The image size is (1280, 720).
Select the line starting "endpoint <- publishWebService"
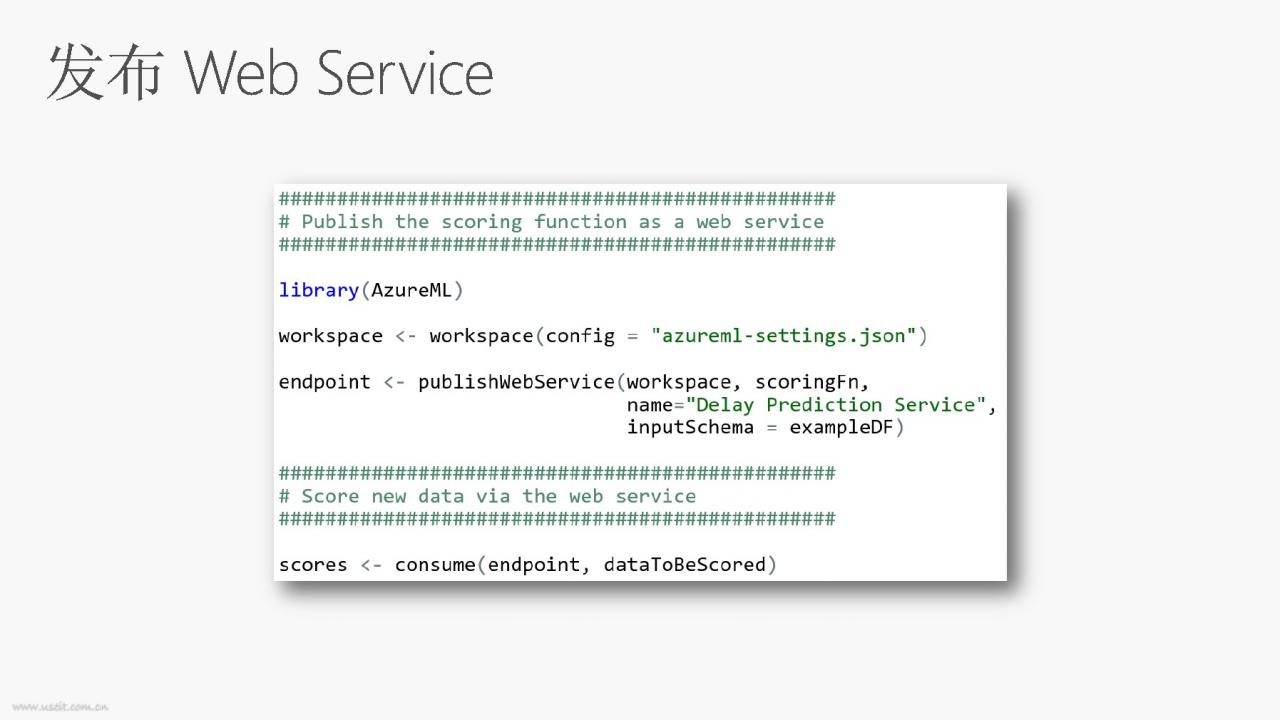(x=574, y=382)
